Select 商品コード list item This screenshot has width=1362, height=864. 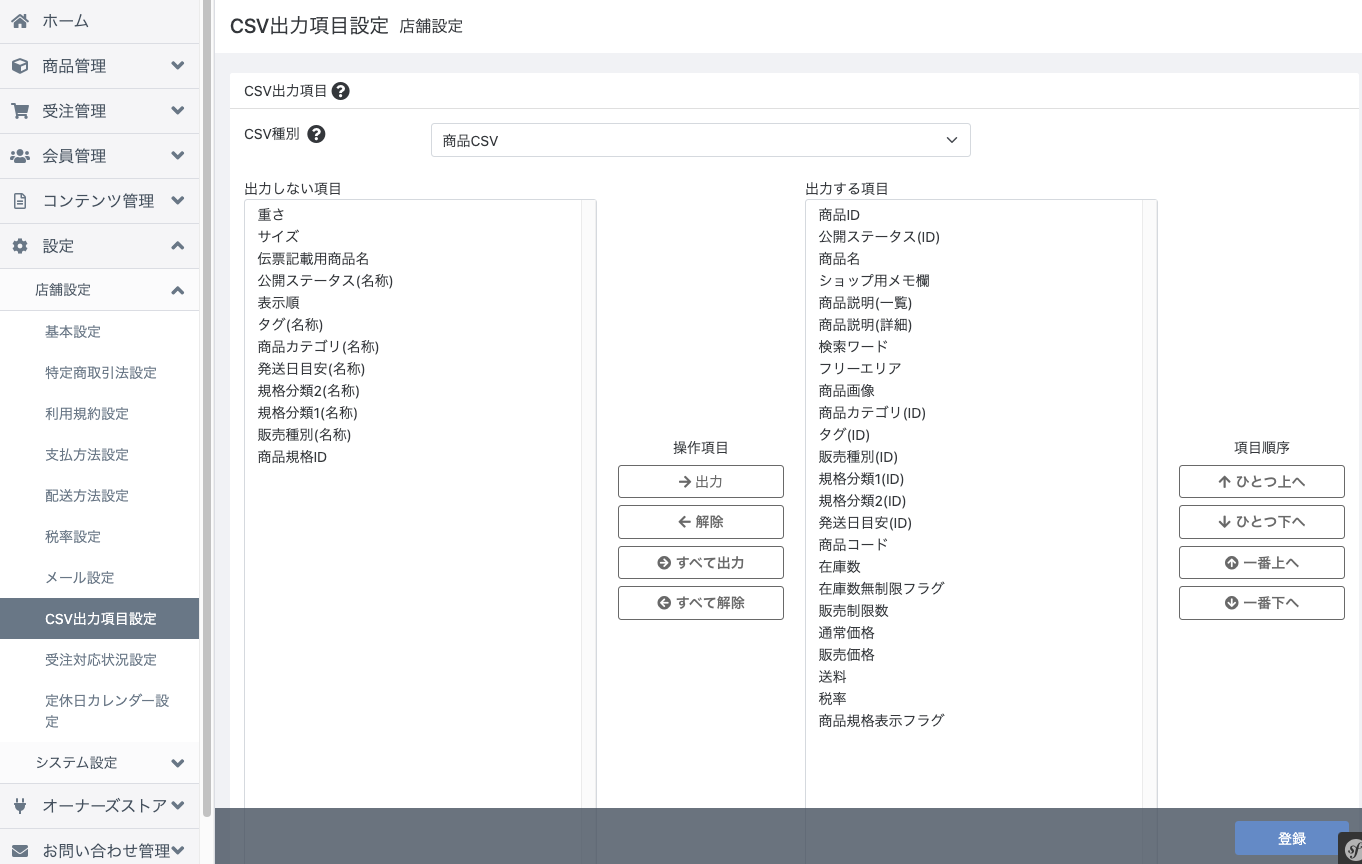pyautogui.click(x=974, y=545)
